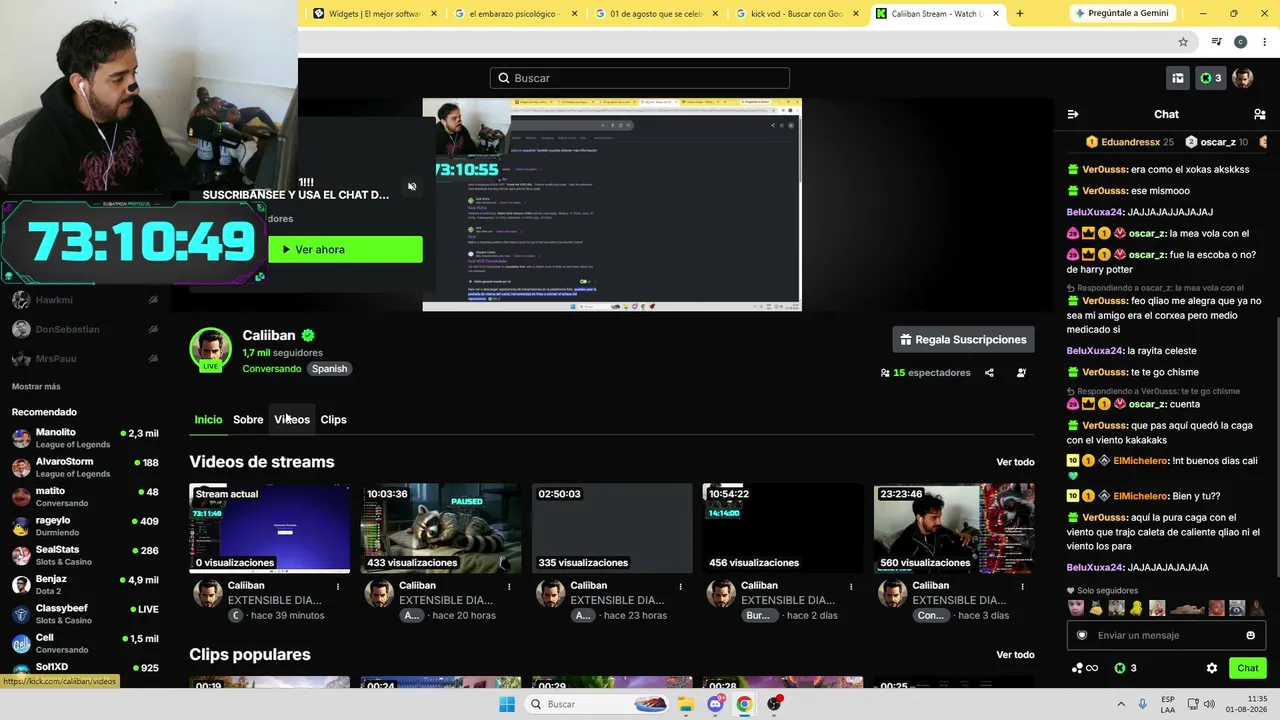Screen dimensions: 1280x720
Task: Click Ver todo for Videos de streams
Action: [x=1015, y=462]
